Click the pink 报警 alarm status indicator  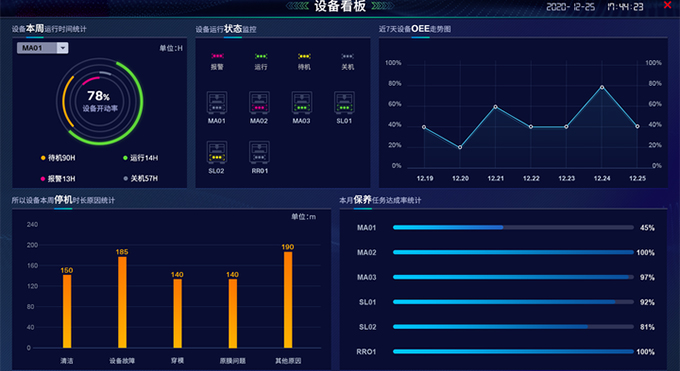[x=217, y=56]
